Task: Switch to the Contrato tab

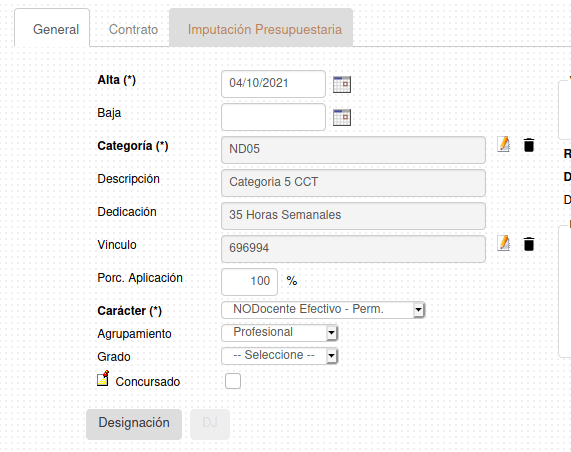Action: (133, 29)
